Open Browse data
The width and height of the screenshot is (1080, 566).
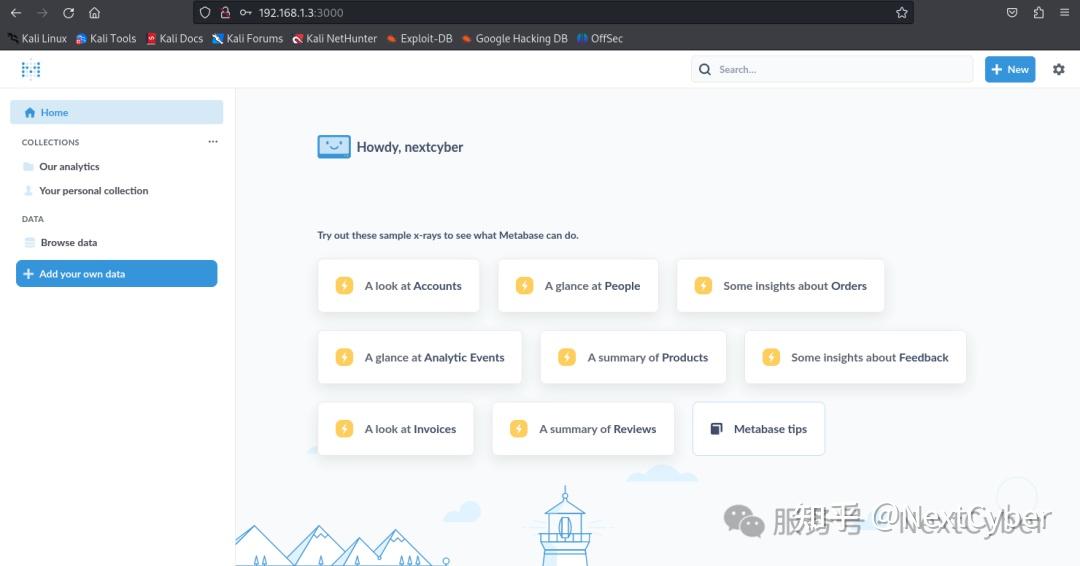pyautogui.click(x=68, y=242)
